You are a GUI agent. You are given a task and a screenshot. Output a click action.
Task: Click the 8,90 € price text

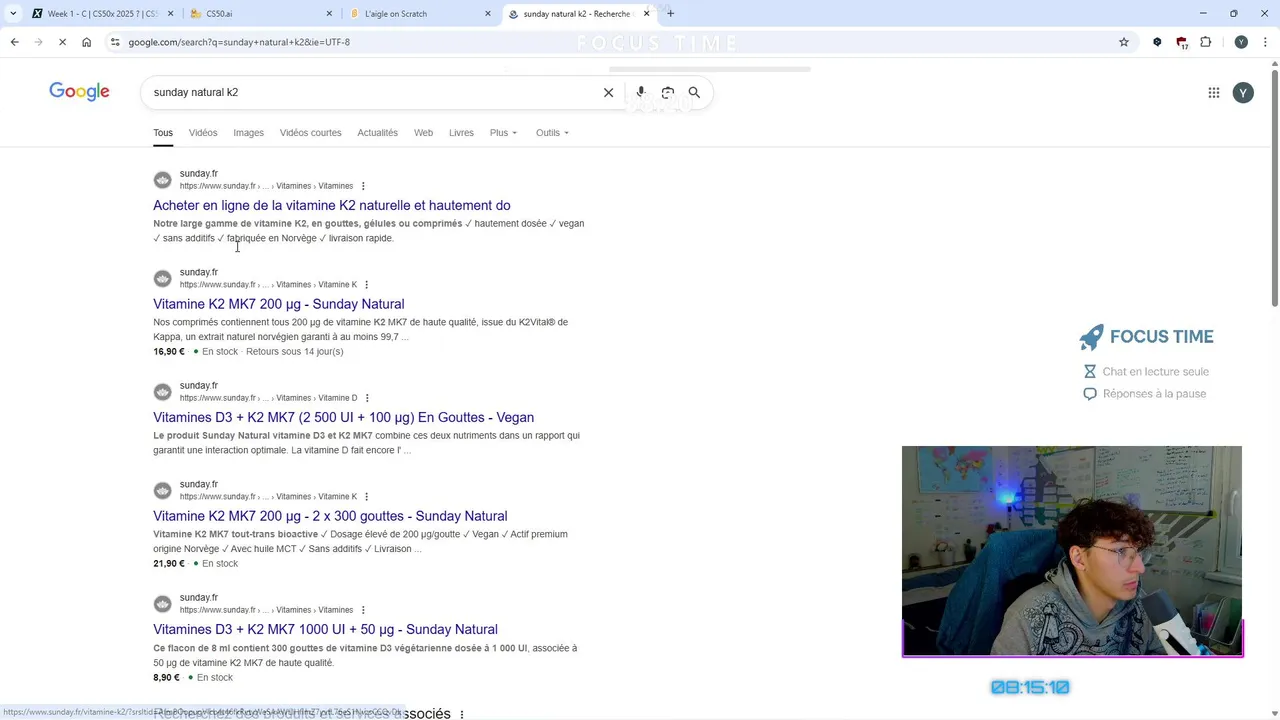[166, 678]
